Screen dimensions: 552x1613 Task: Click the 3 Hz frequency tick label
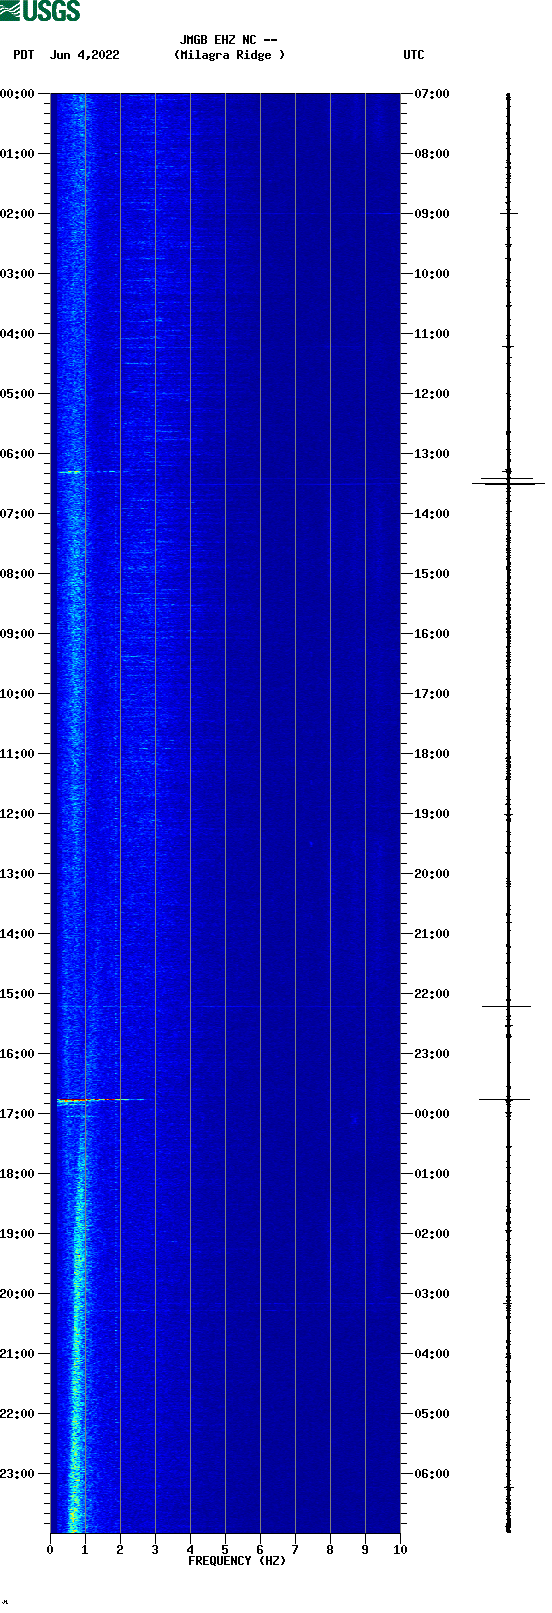click(x=155, y=1550)
